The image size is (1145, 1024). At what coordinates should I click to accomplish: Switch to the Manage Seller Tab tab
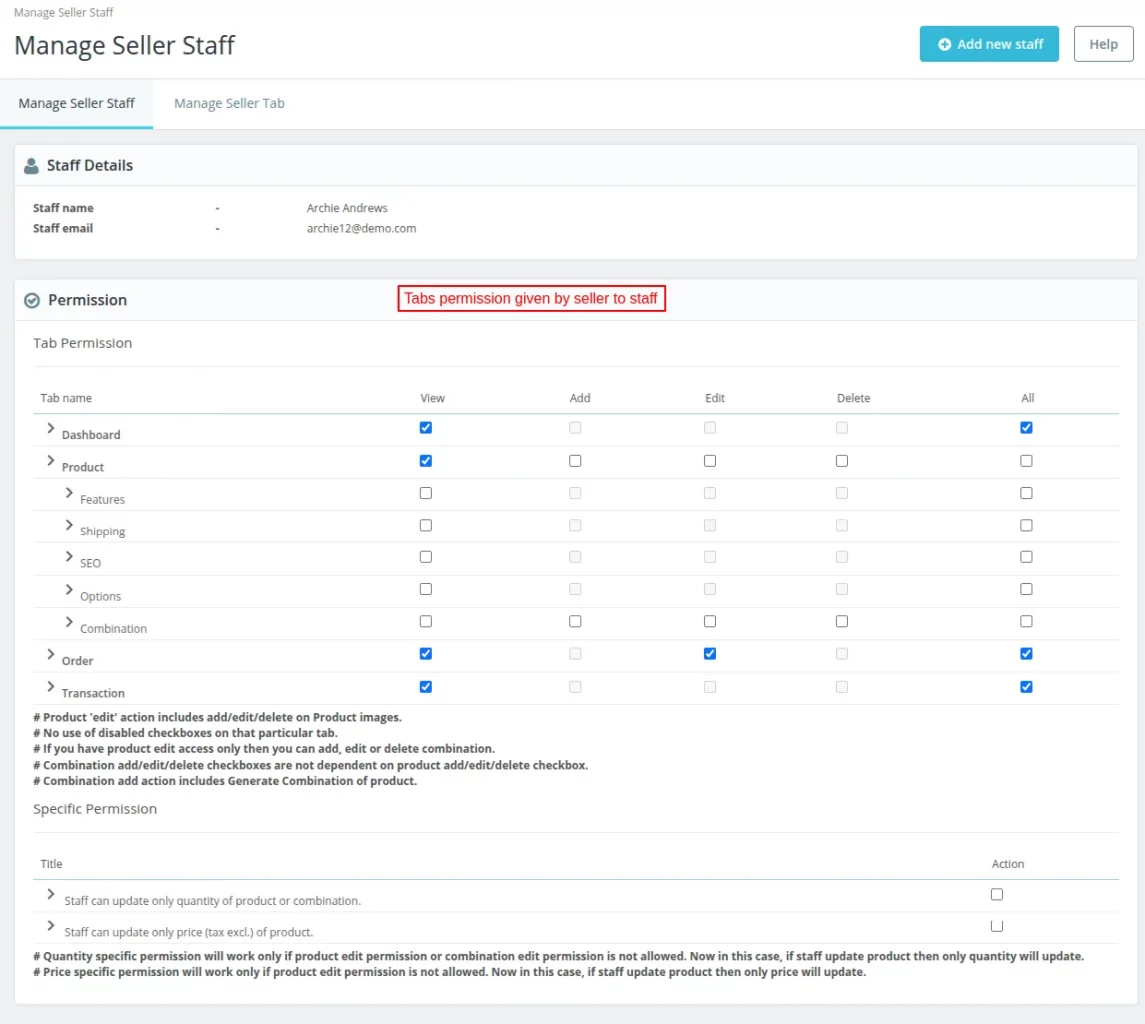229,103
